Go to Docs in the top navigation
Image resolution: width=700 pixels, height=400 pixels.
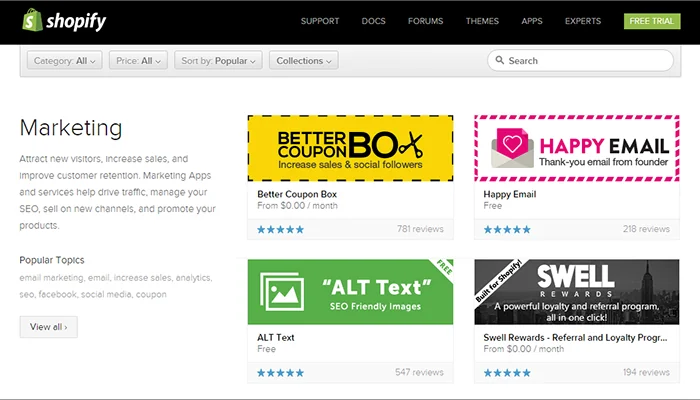click(x=373, y=21)
